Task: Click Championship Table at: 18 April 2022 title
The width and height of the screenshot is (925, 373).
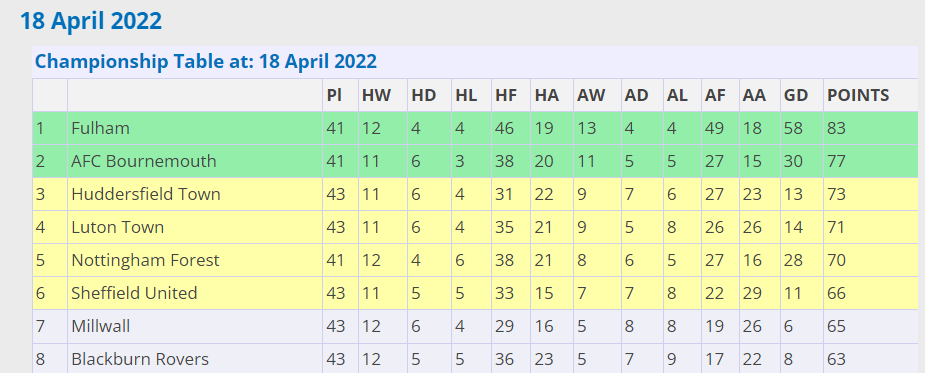Action: (x=206, y=61)
